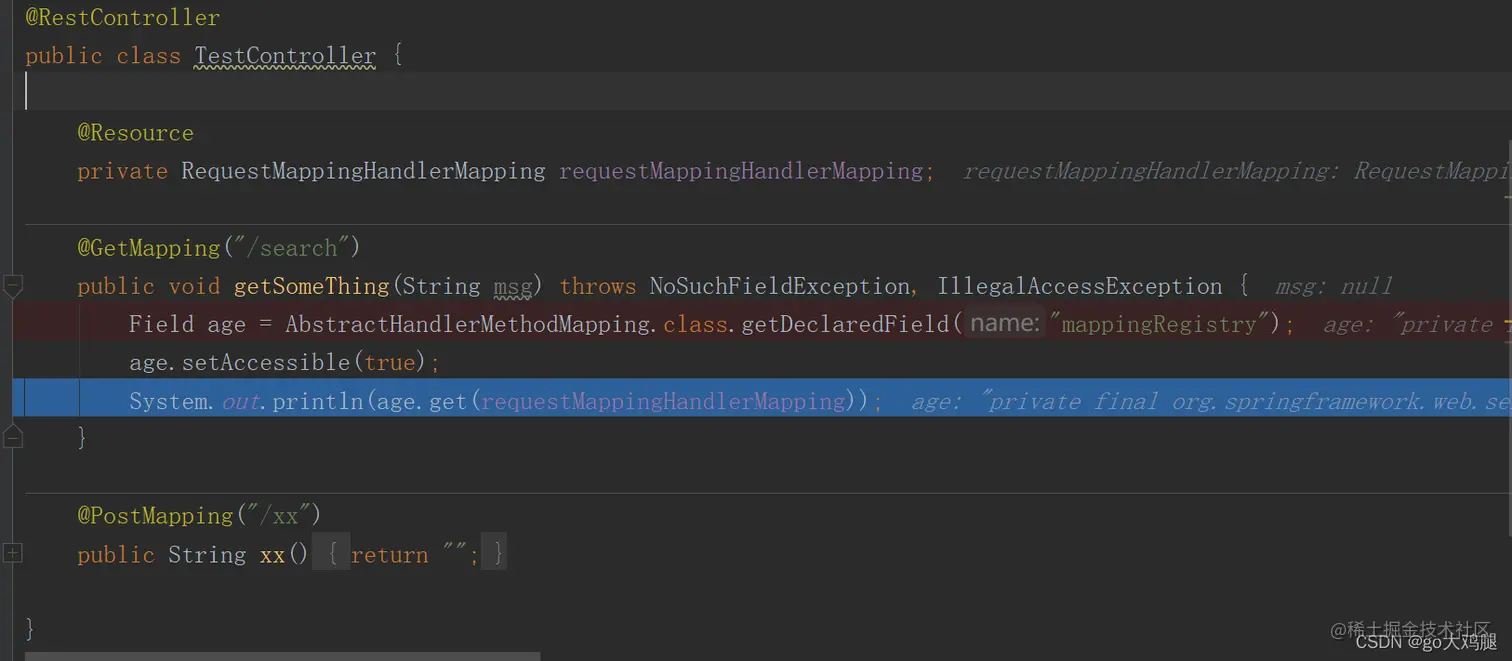The image size is (1512, 661).
Task: Expand folded opening brace after xx()
Action: 332,554
